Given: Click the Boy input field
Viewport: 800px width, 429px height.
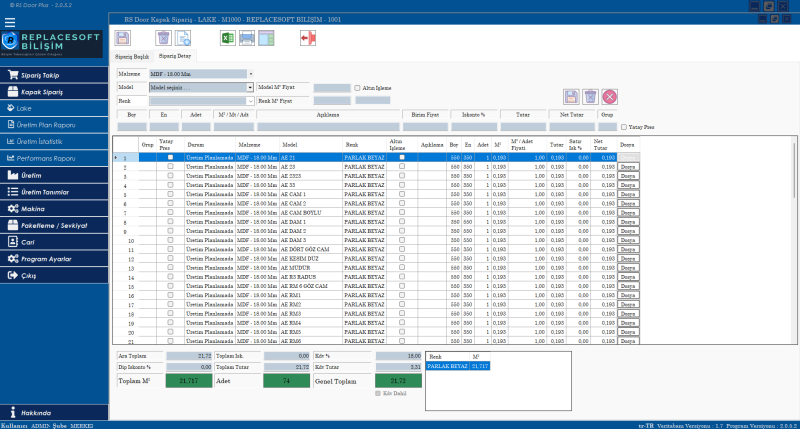Looking at the screenshot, I should [132, 127].
